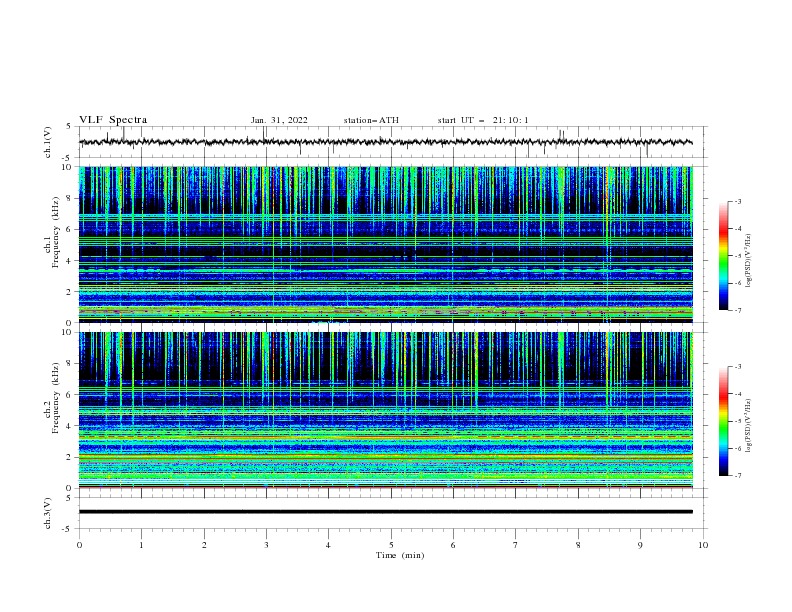
Task: Select the date text "Jan. 31, 2022"
Action: 279,120
